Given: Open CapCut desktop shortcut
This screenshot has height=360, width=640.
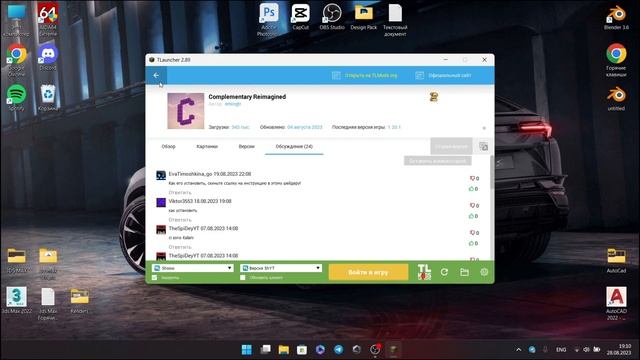Looking at the screenshot, I should tap(300, 16).
